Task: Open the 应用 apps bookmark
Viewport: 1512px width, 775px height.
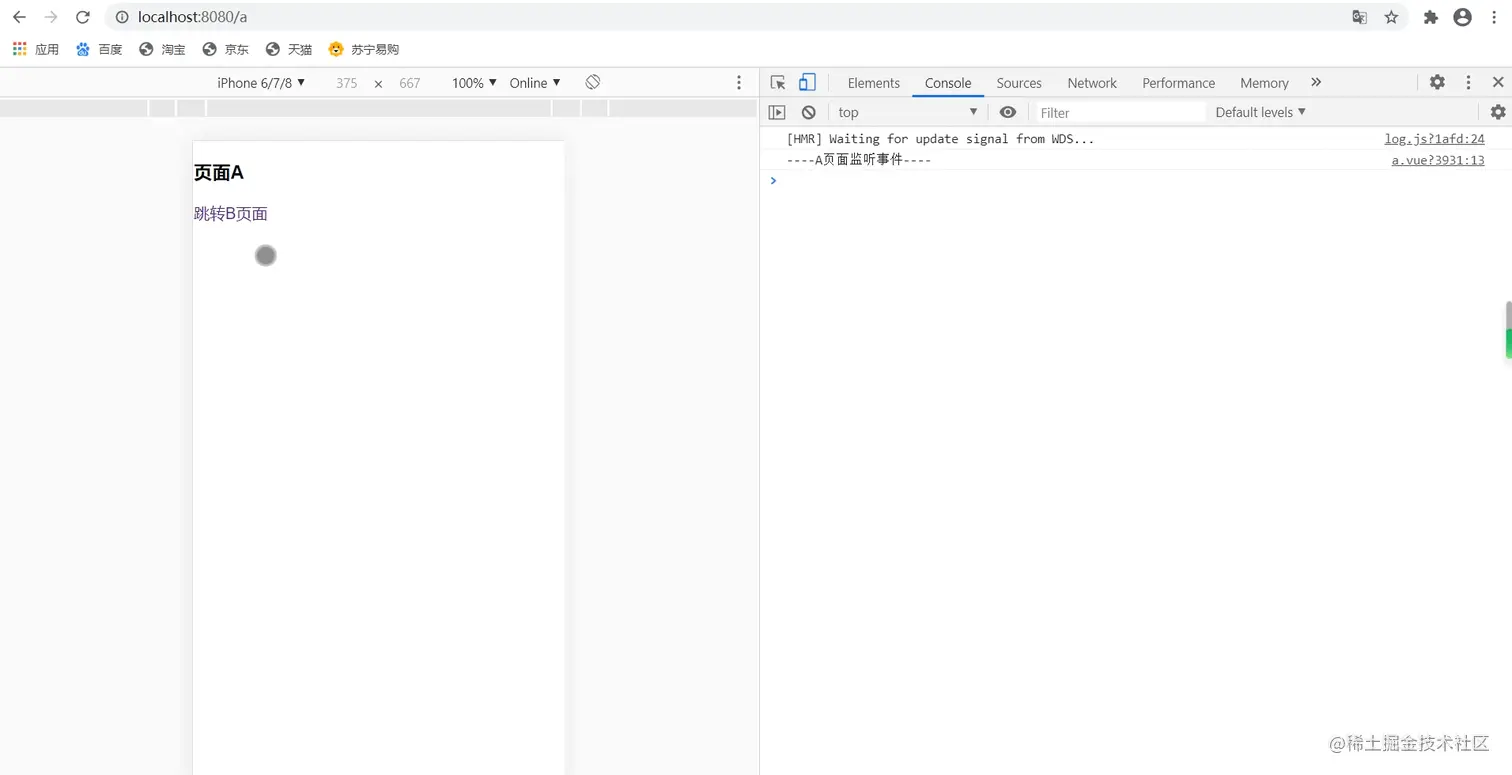Action: coord(36,49)
